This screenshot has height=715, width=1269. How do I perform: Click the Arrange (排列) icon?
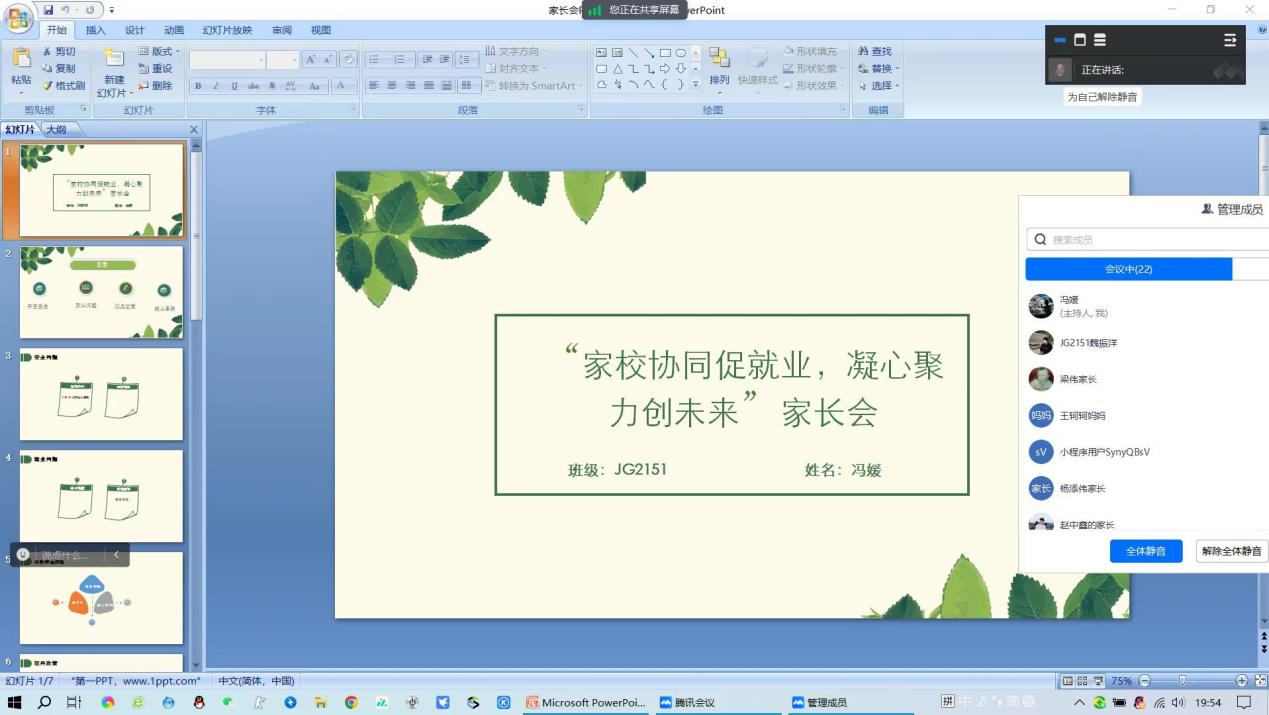click(x=719, y=60)
